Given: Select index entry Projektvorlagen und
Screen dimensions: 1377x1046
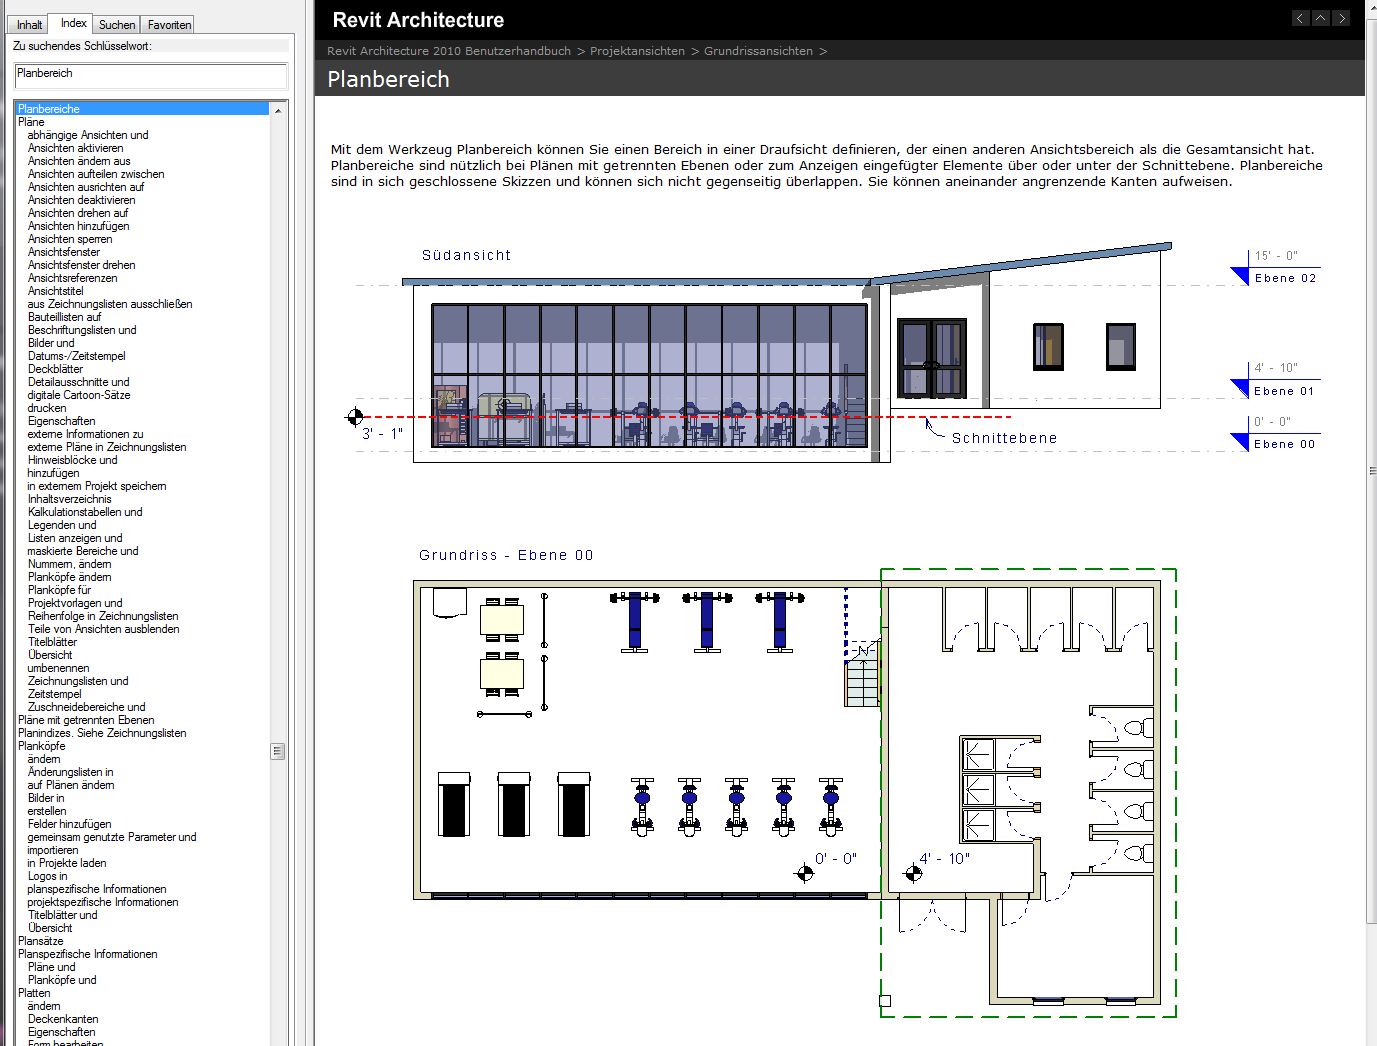Looking at the screenshot, I should pos(75,603).
